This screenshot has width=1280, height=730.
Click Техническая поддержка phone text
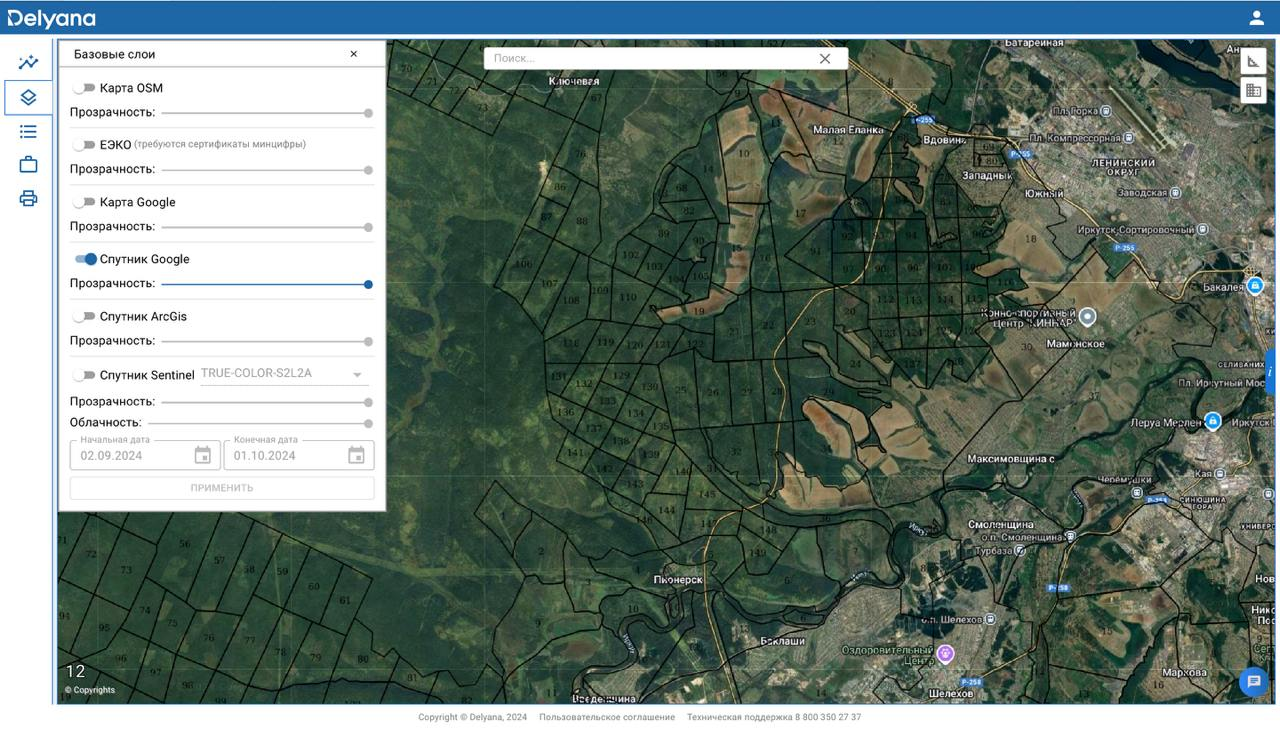point(774,717)
